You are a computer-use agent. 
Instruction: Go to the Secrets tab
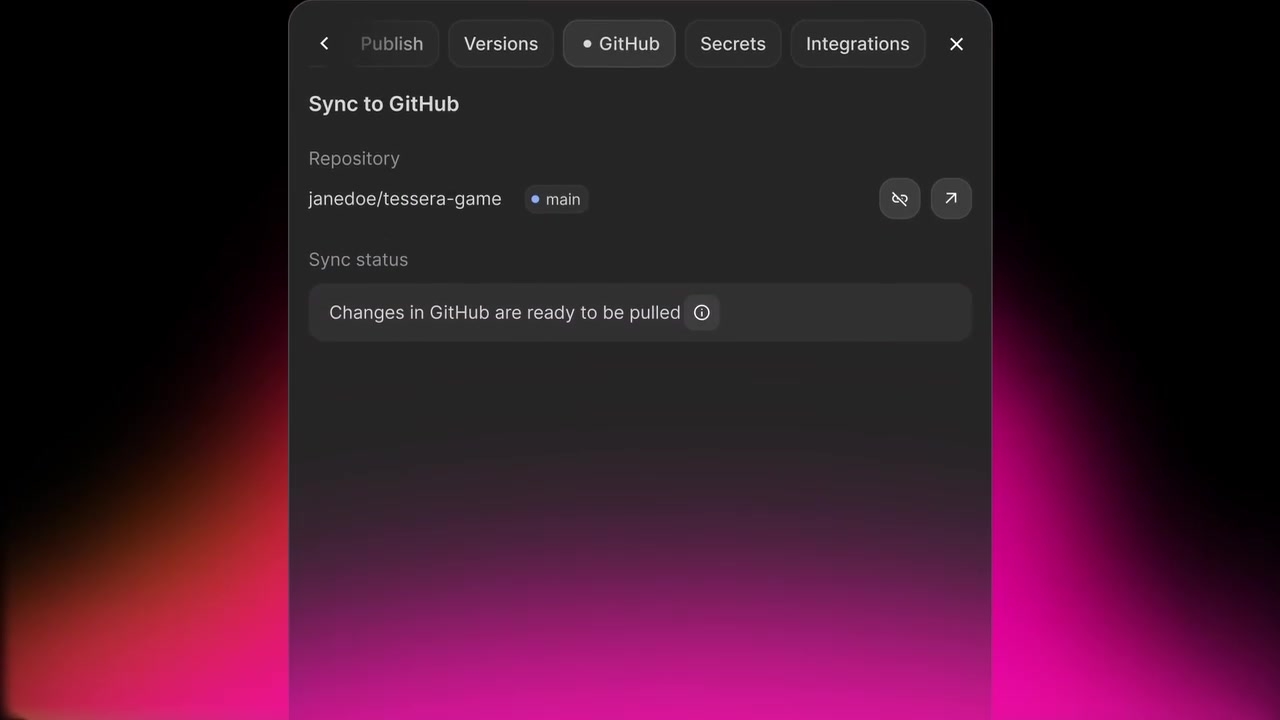tap(733, 44)
